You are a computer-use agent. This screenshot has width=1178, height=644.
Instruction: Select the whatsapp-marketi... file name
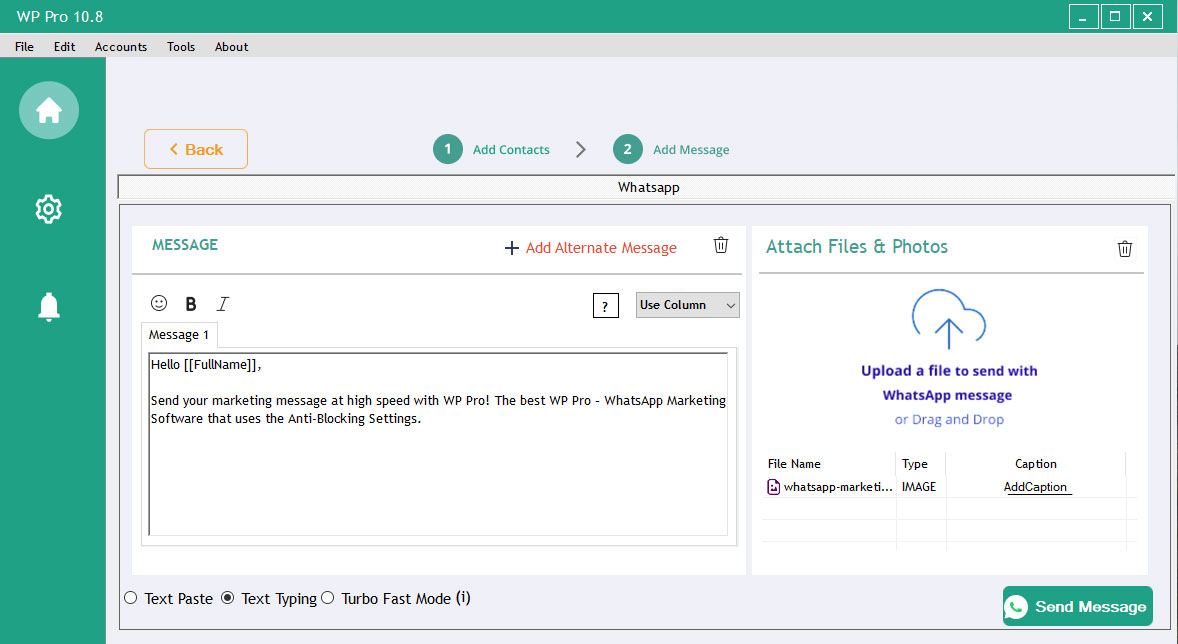click(838, 487)
